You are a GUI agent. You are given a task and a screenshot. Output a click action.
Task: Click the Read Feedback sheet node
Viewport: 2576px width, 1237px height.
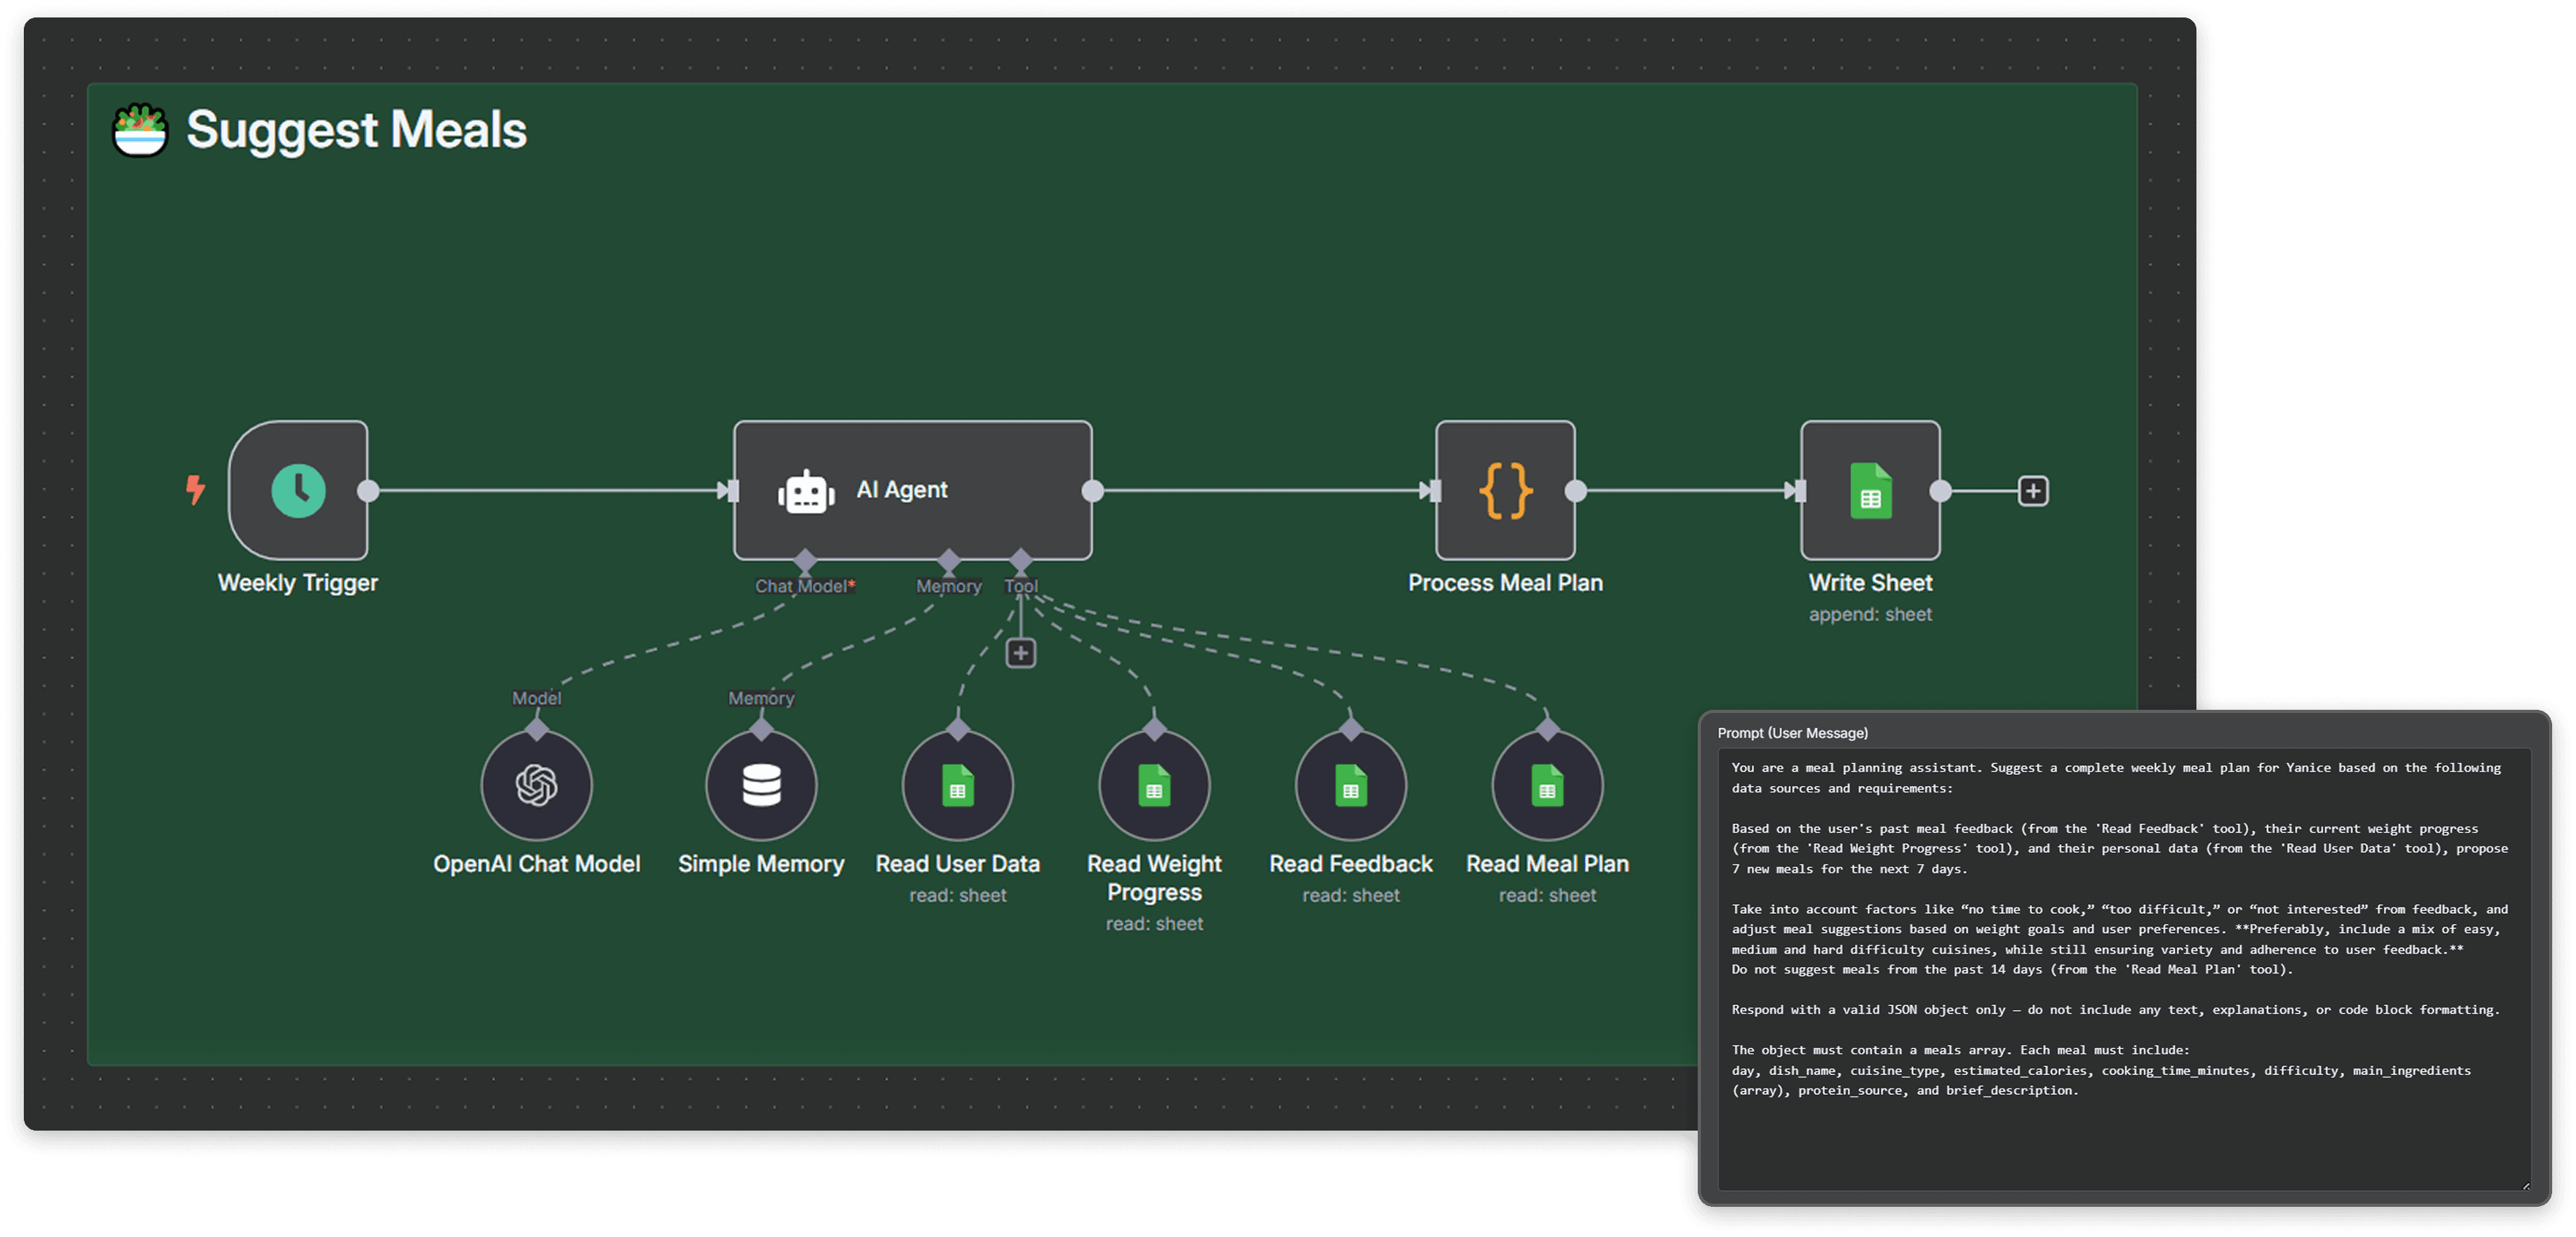tap(1350, 785)
